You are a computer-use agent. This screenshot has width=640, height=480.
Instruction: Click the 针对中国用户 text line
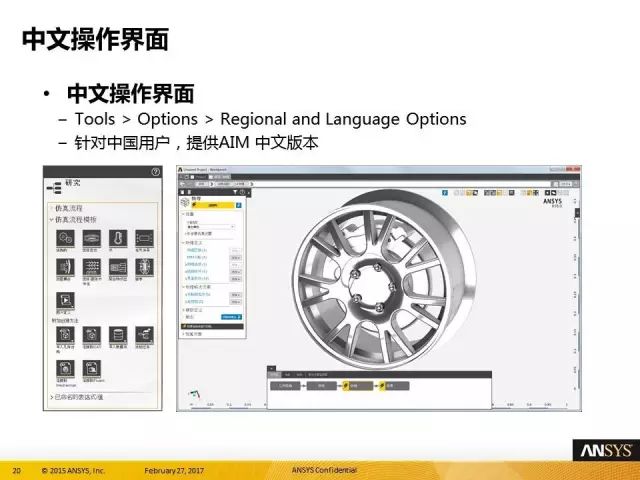(x=196, y=143)
